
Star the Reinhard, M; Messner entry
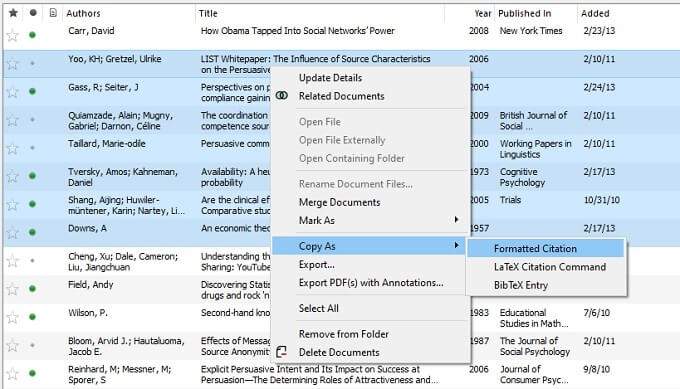pyautogui.click(x=13, y=373)
